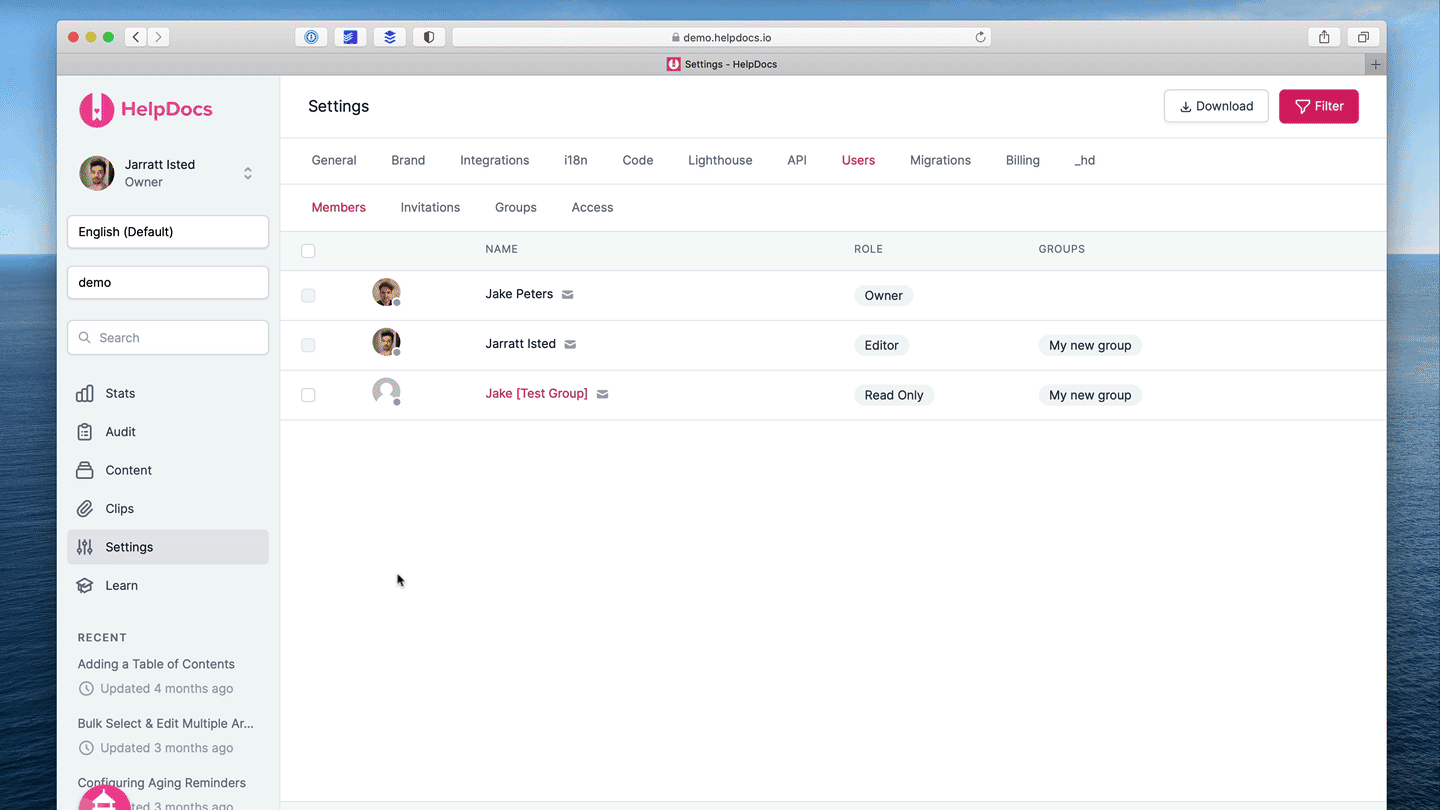Open recent article Bulk Select & Edit Multiple
Image resolution: width=1440 pixels, height=810 pixels.
point(166,723)
